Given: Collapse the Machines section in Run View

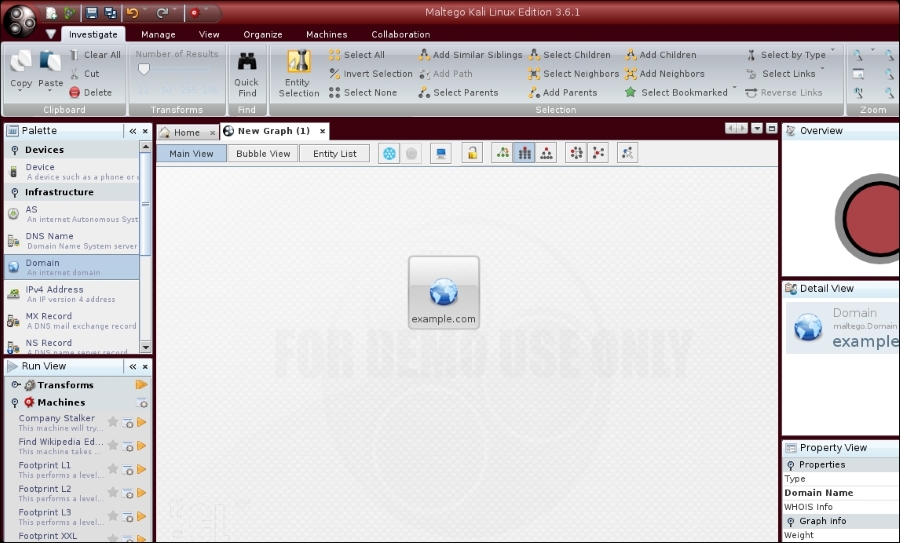Looking at the screenshot, I should [15, 402].
